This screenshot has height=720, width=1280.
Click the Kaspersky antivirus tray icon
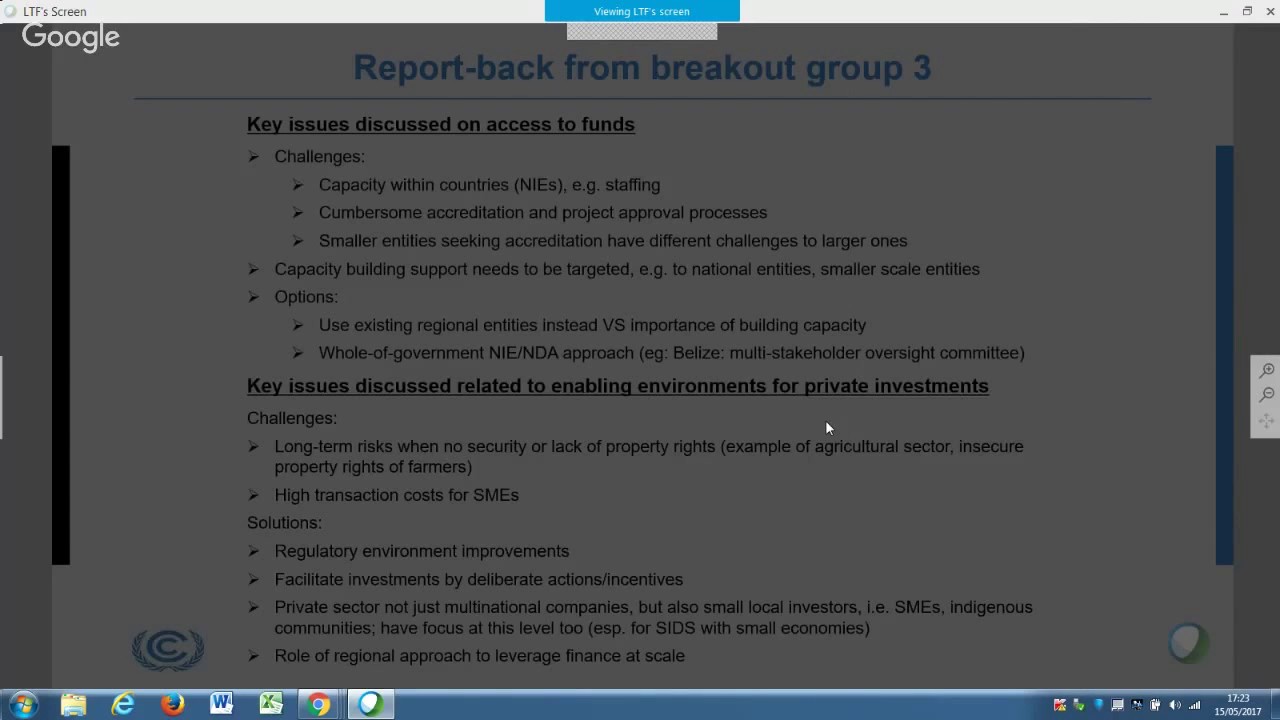pos(1060,705)
